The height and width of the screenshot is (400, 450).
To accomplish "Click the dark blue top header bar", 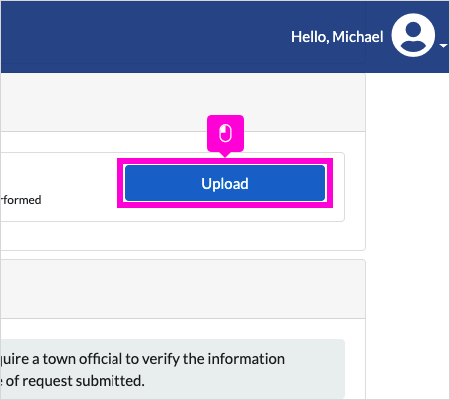I will 225,36.
